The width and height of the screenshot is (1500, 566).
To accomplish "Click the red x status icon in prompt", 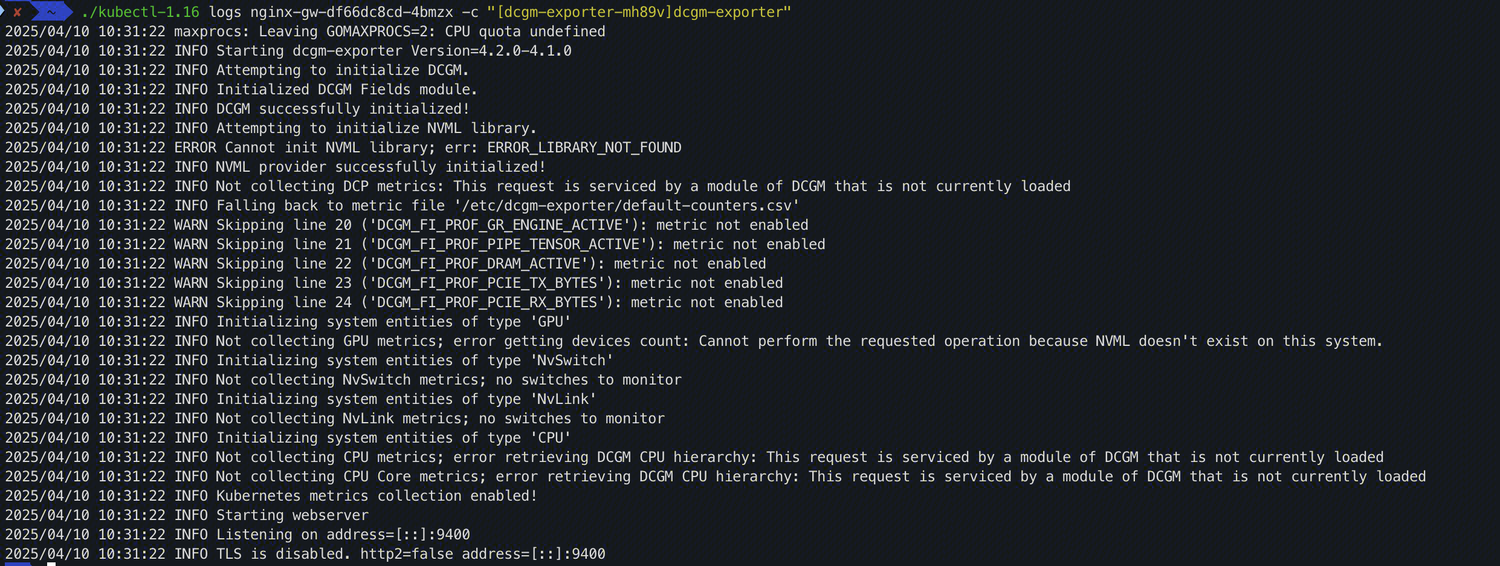I will pos(17,12).
